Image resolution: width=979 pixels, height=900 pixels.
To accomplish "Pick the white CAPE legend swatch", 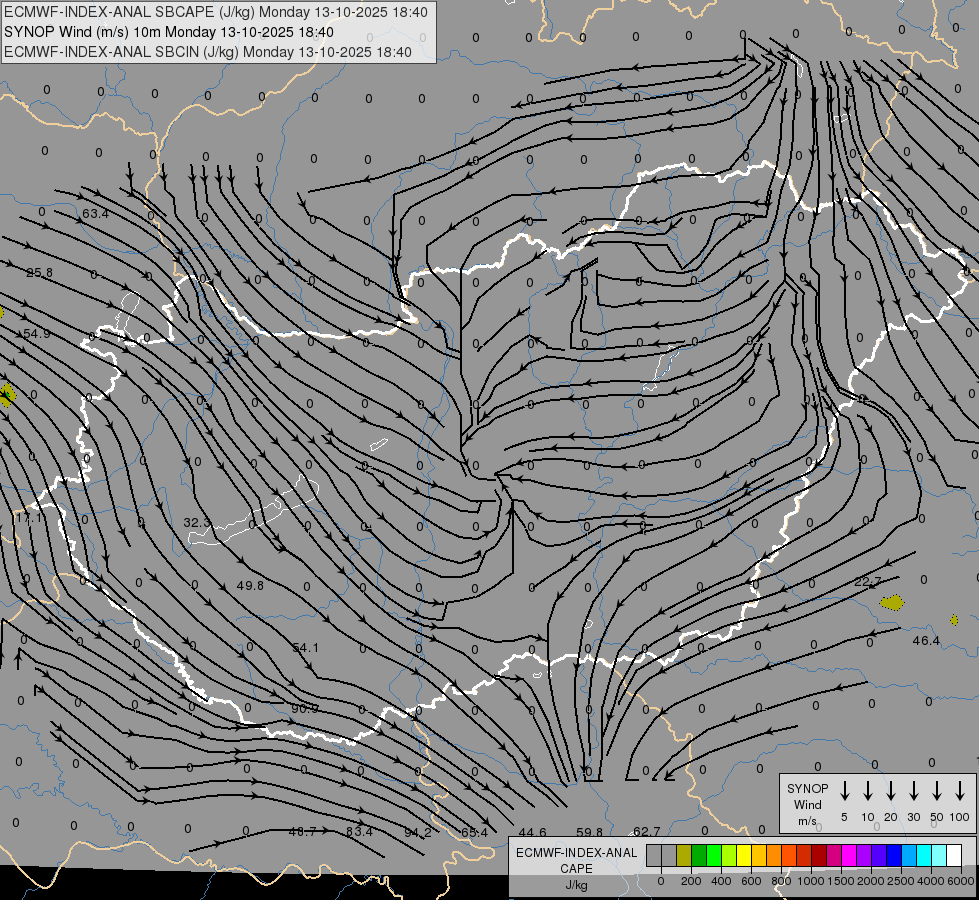I will [955, 855].
